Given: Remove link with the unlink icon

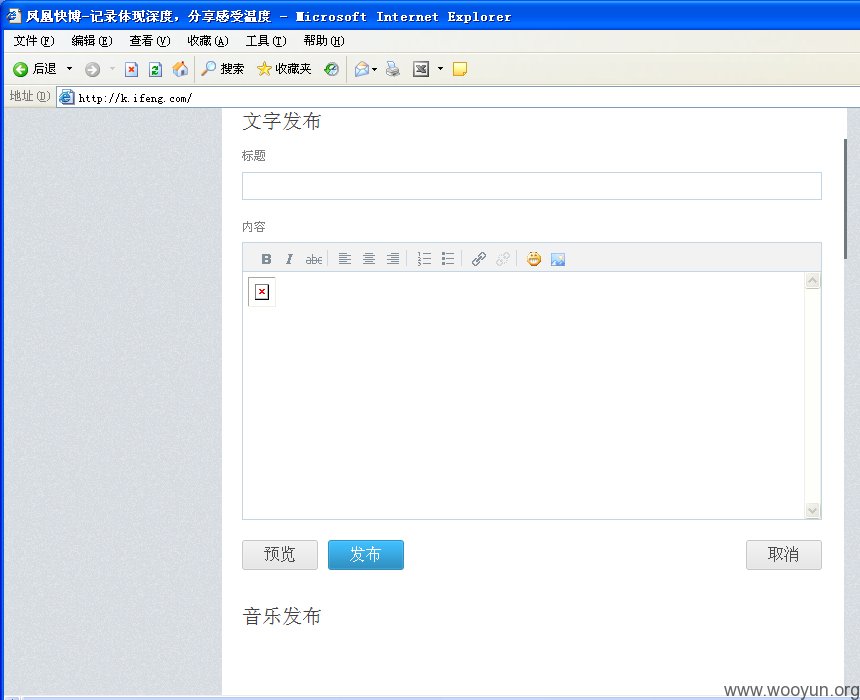Looking at the screenshot, I should [503, 259].
